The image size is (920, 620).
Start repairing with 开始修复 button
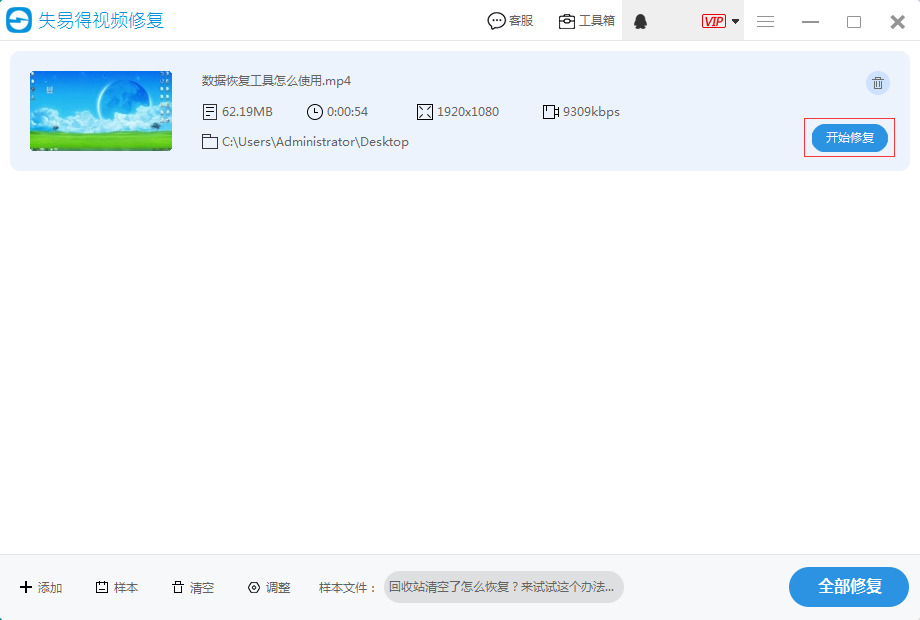click(849, 138)
